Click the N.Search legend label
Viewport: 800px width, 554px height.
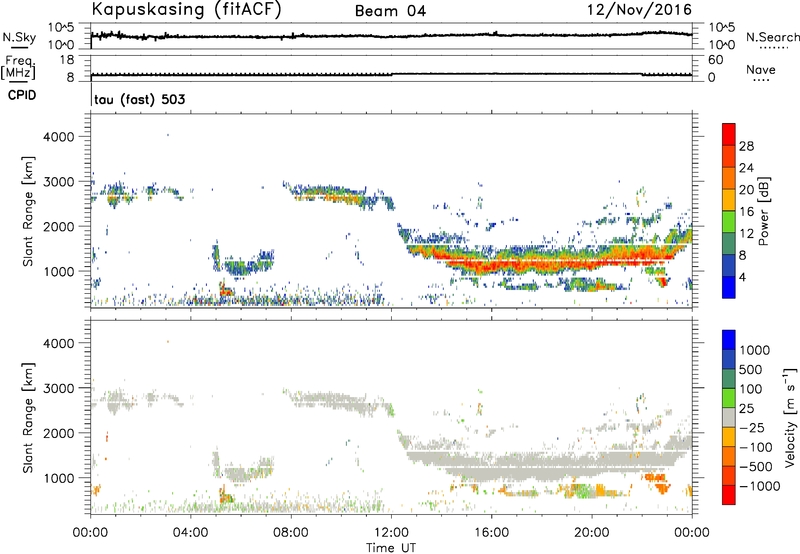coord(772,37)
